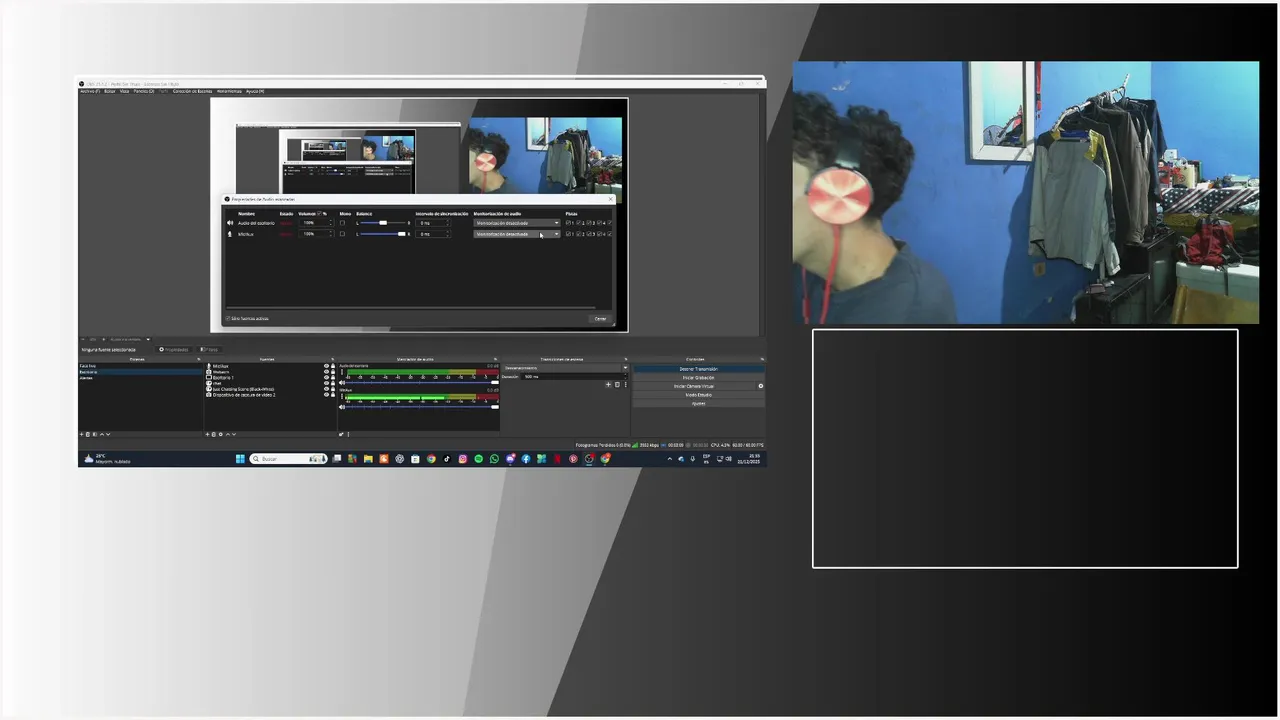Click the Mic/Aux microphone icon in audio properties

tap(230, 234)
